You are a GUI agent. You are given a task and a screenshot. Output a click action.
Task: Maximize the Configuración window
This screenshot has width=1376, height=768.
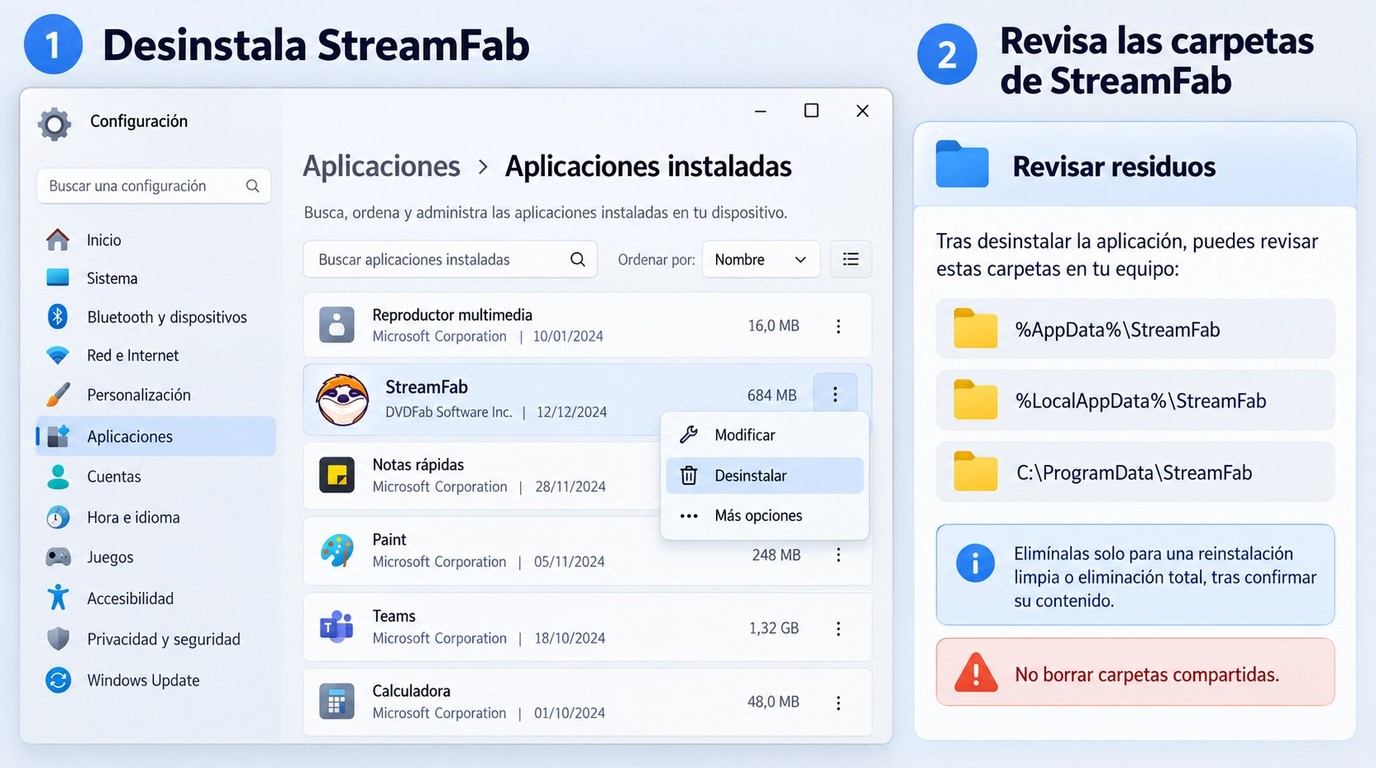coord(812,110)
